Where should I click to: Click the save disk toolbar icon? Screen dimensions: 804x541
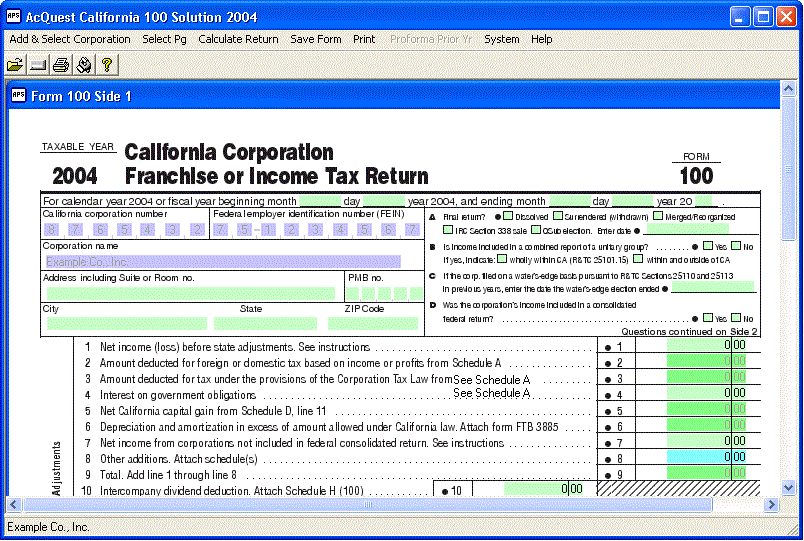pos(84,65)
